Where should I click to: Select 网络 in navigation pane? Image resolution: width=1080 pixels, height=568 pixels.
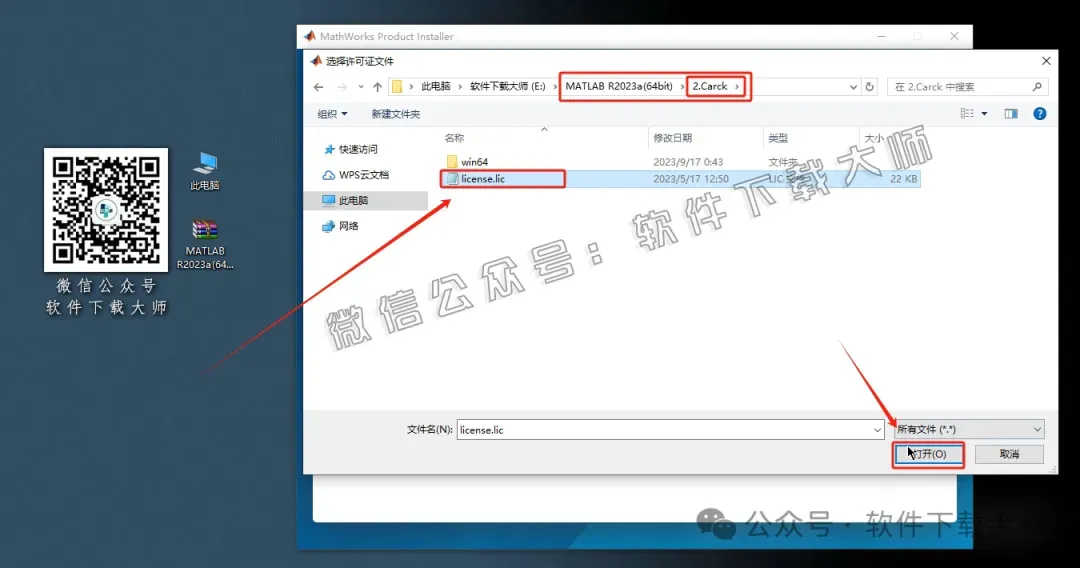[349, 226]
